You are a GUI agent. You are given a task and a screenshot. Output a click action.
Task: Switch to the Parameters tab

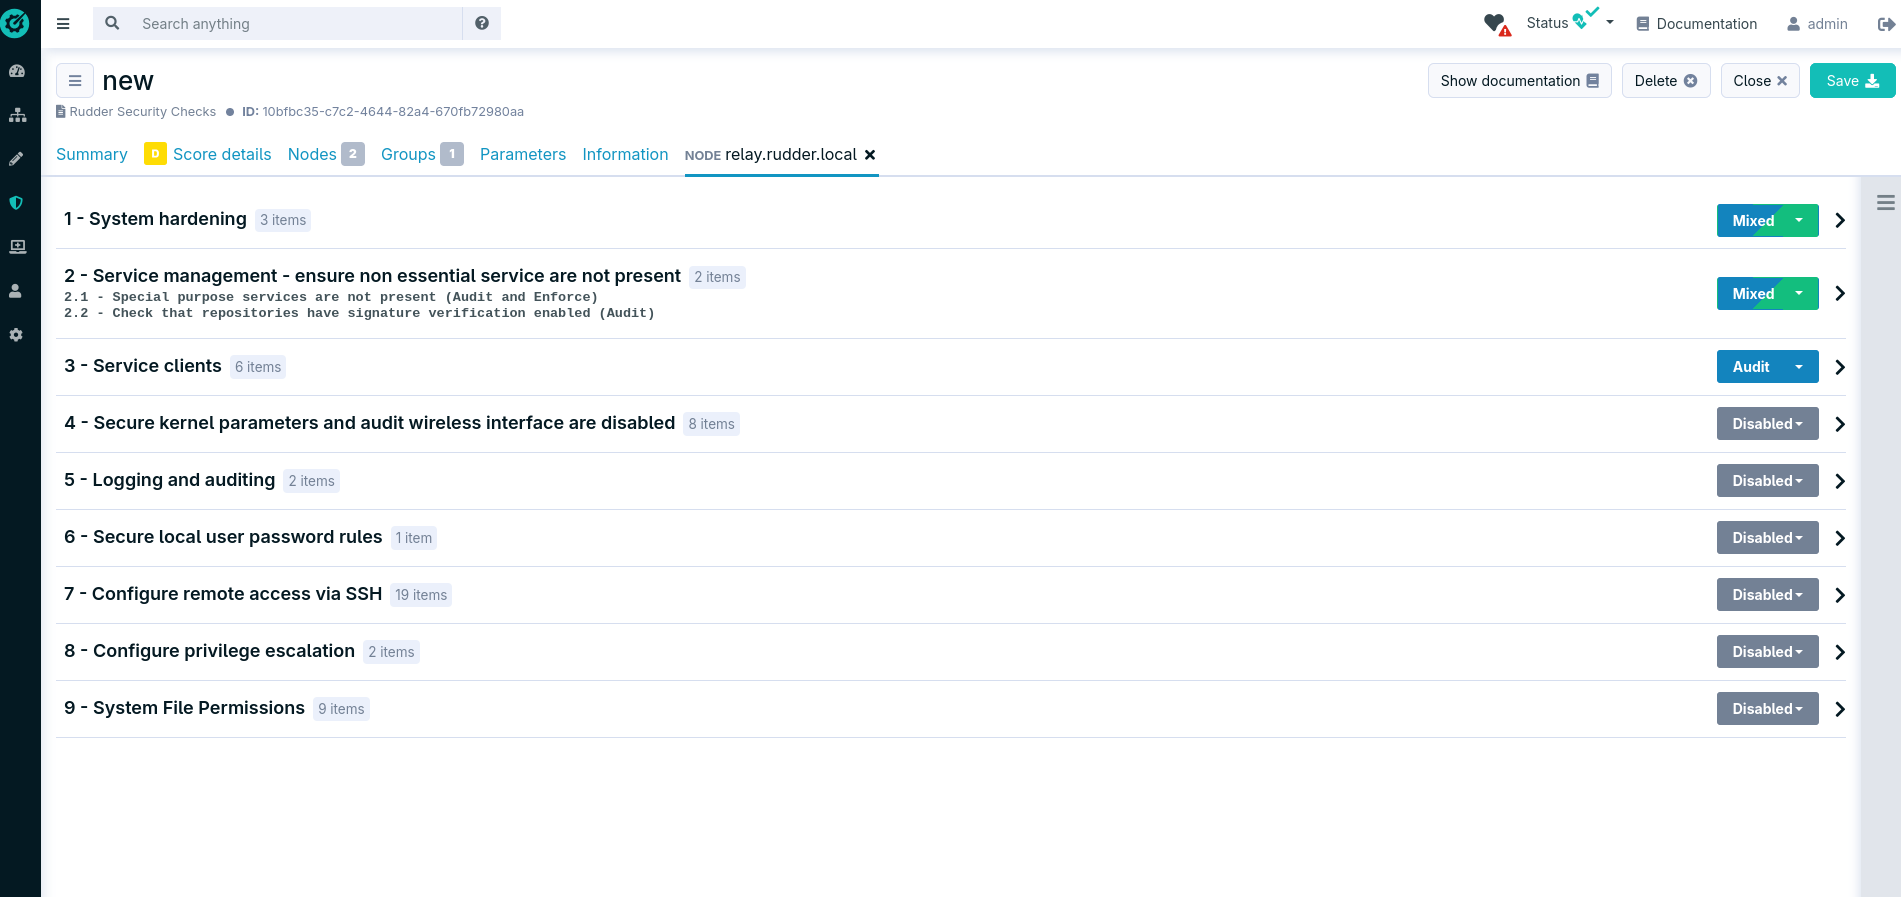click(x=522, y=154)
